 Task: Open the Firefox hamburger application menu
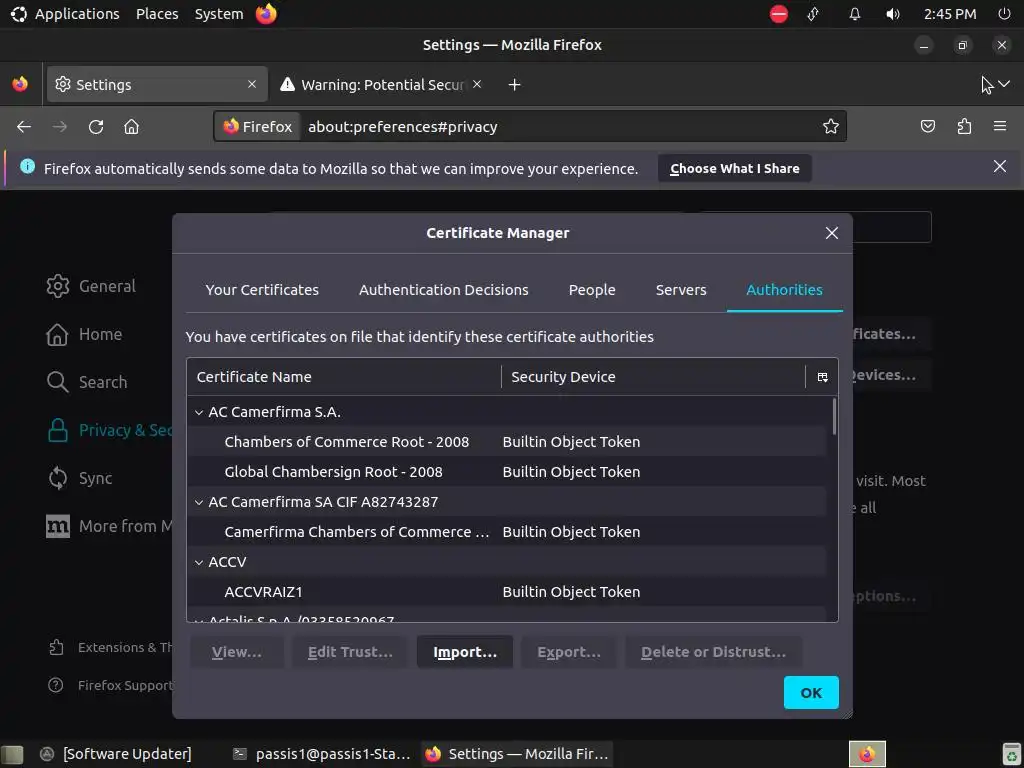pos(999,126)
